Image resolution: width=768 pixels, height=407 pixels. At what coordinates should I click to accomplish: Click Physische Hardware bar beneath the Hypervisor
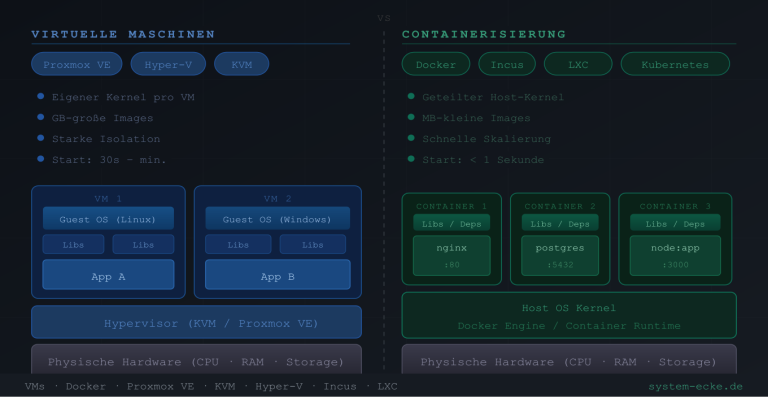[x=196, y=360]
